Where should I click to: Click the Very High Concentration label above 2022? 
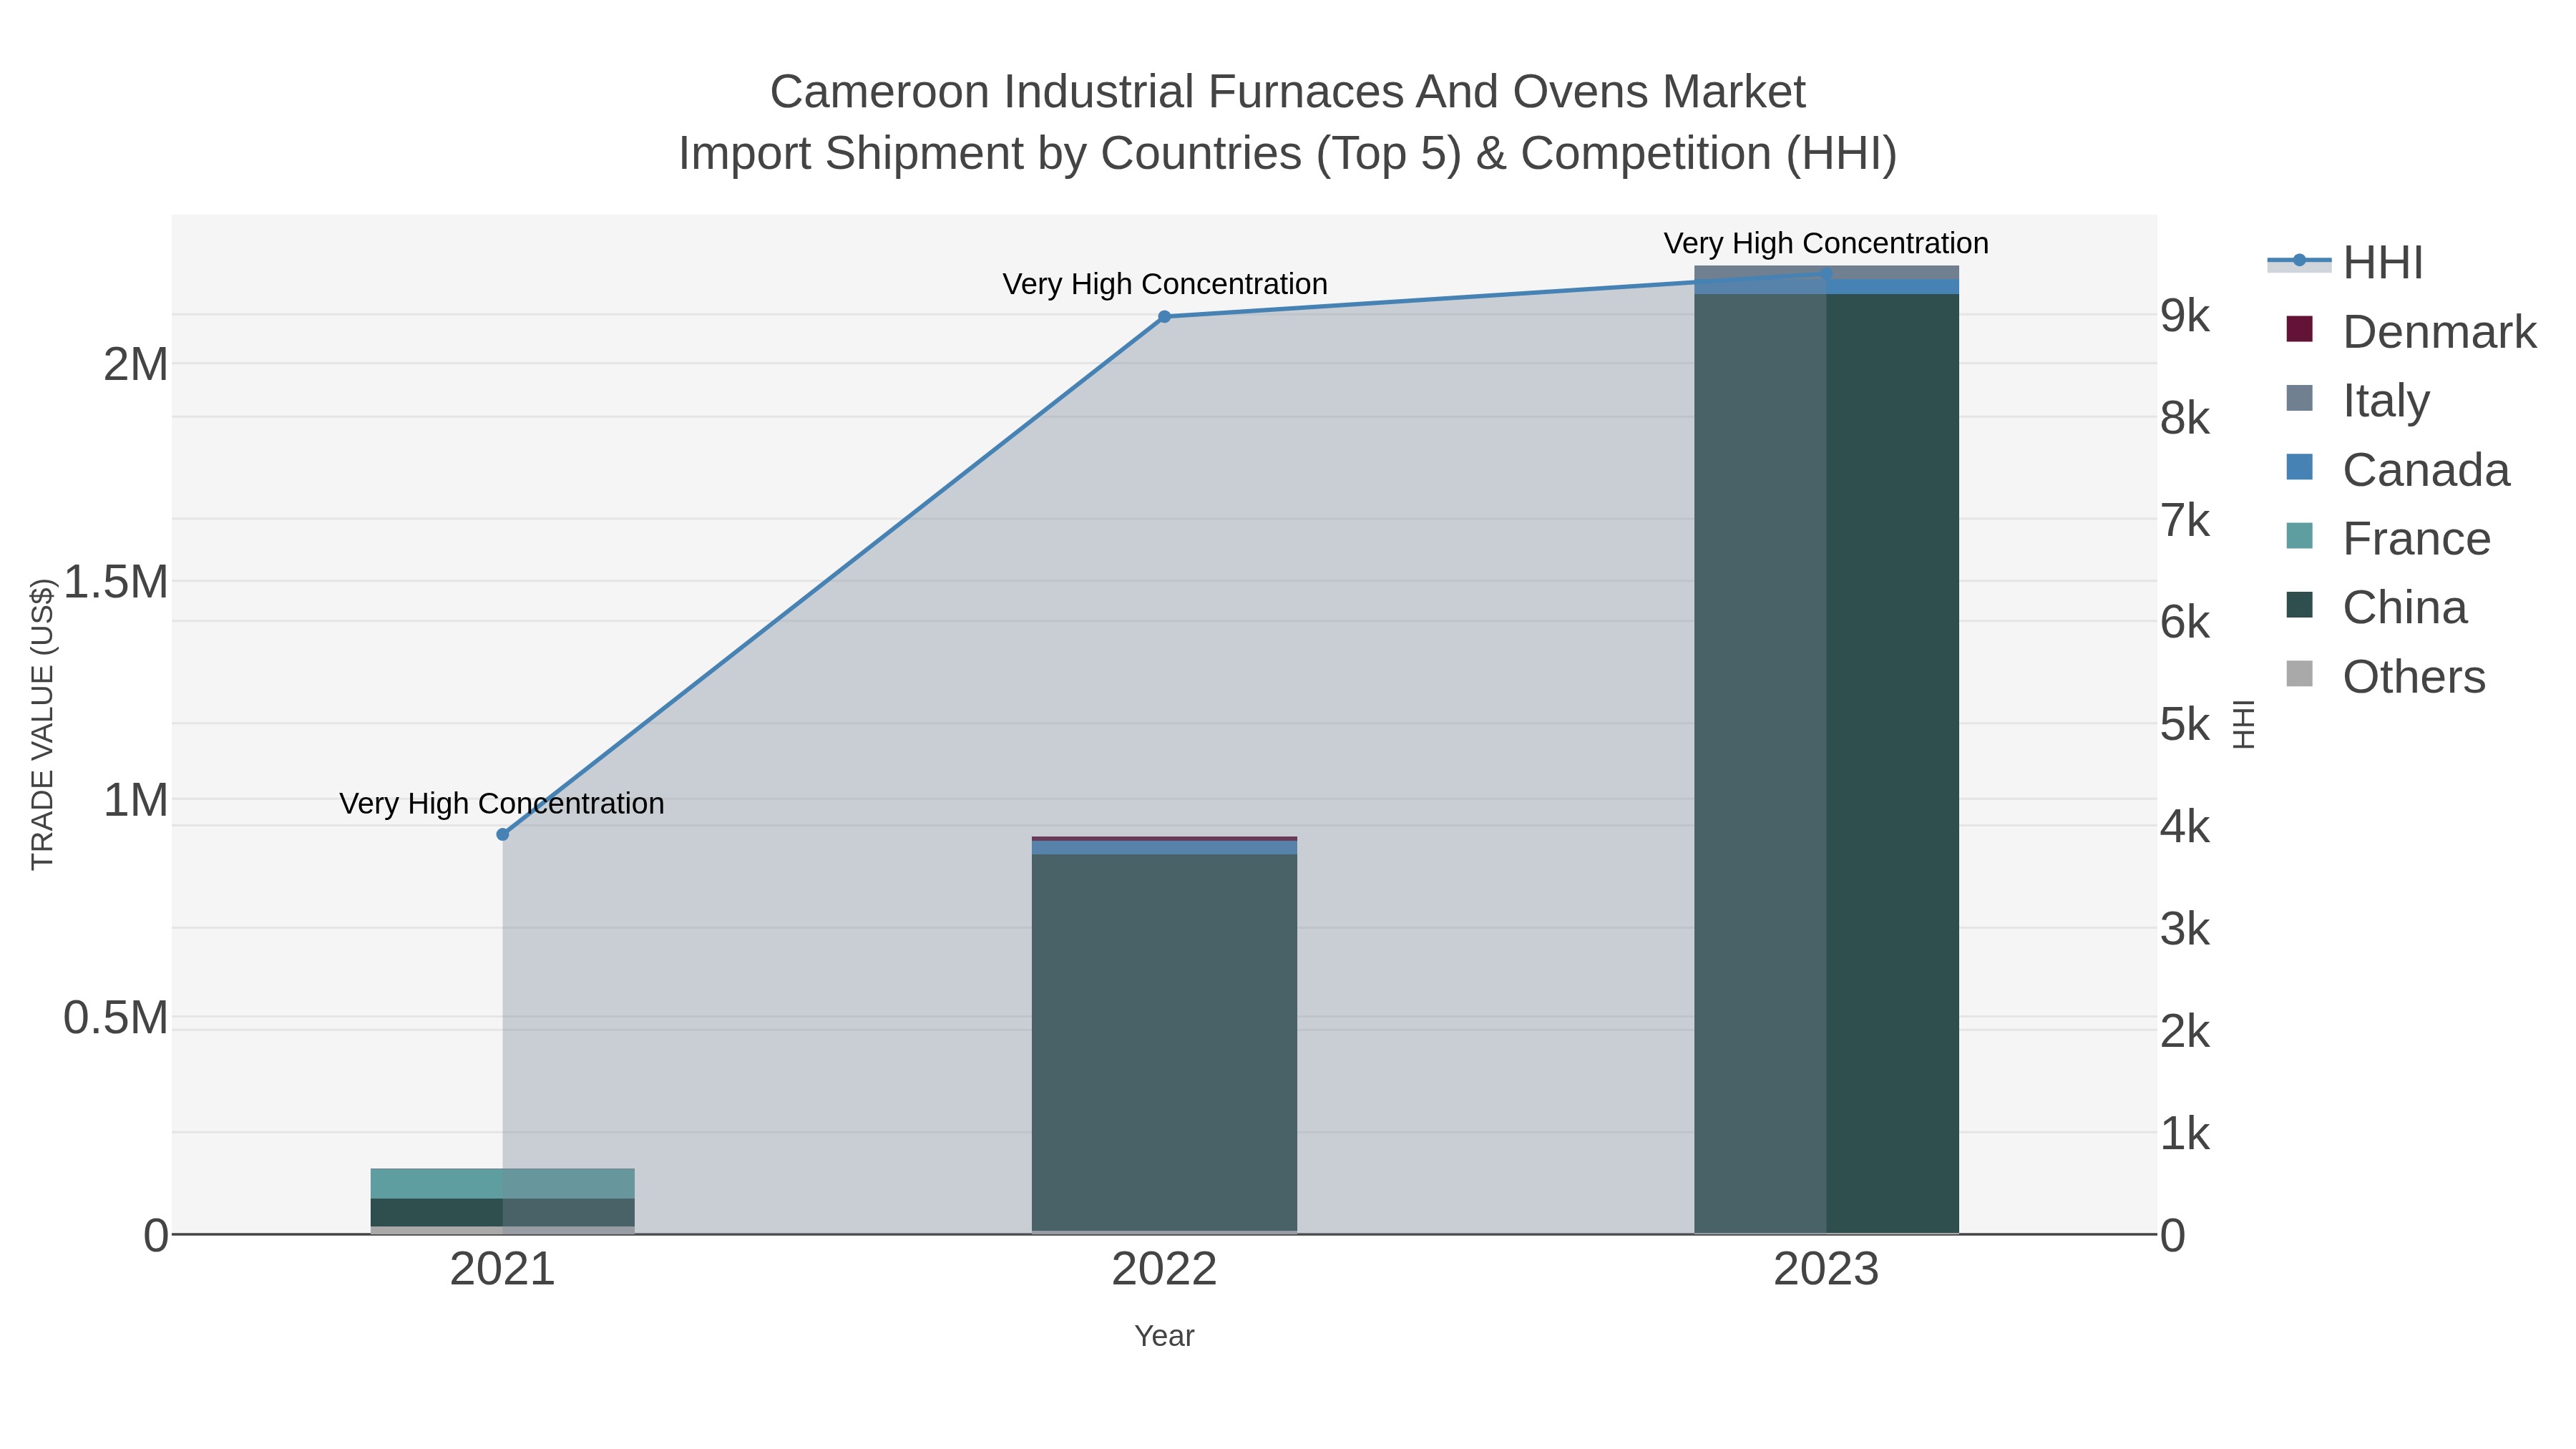[1165, 284]
